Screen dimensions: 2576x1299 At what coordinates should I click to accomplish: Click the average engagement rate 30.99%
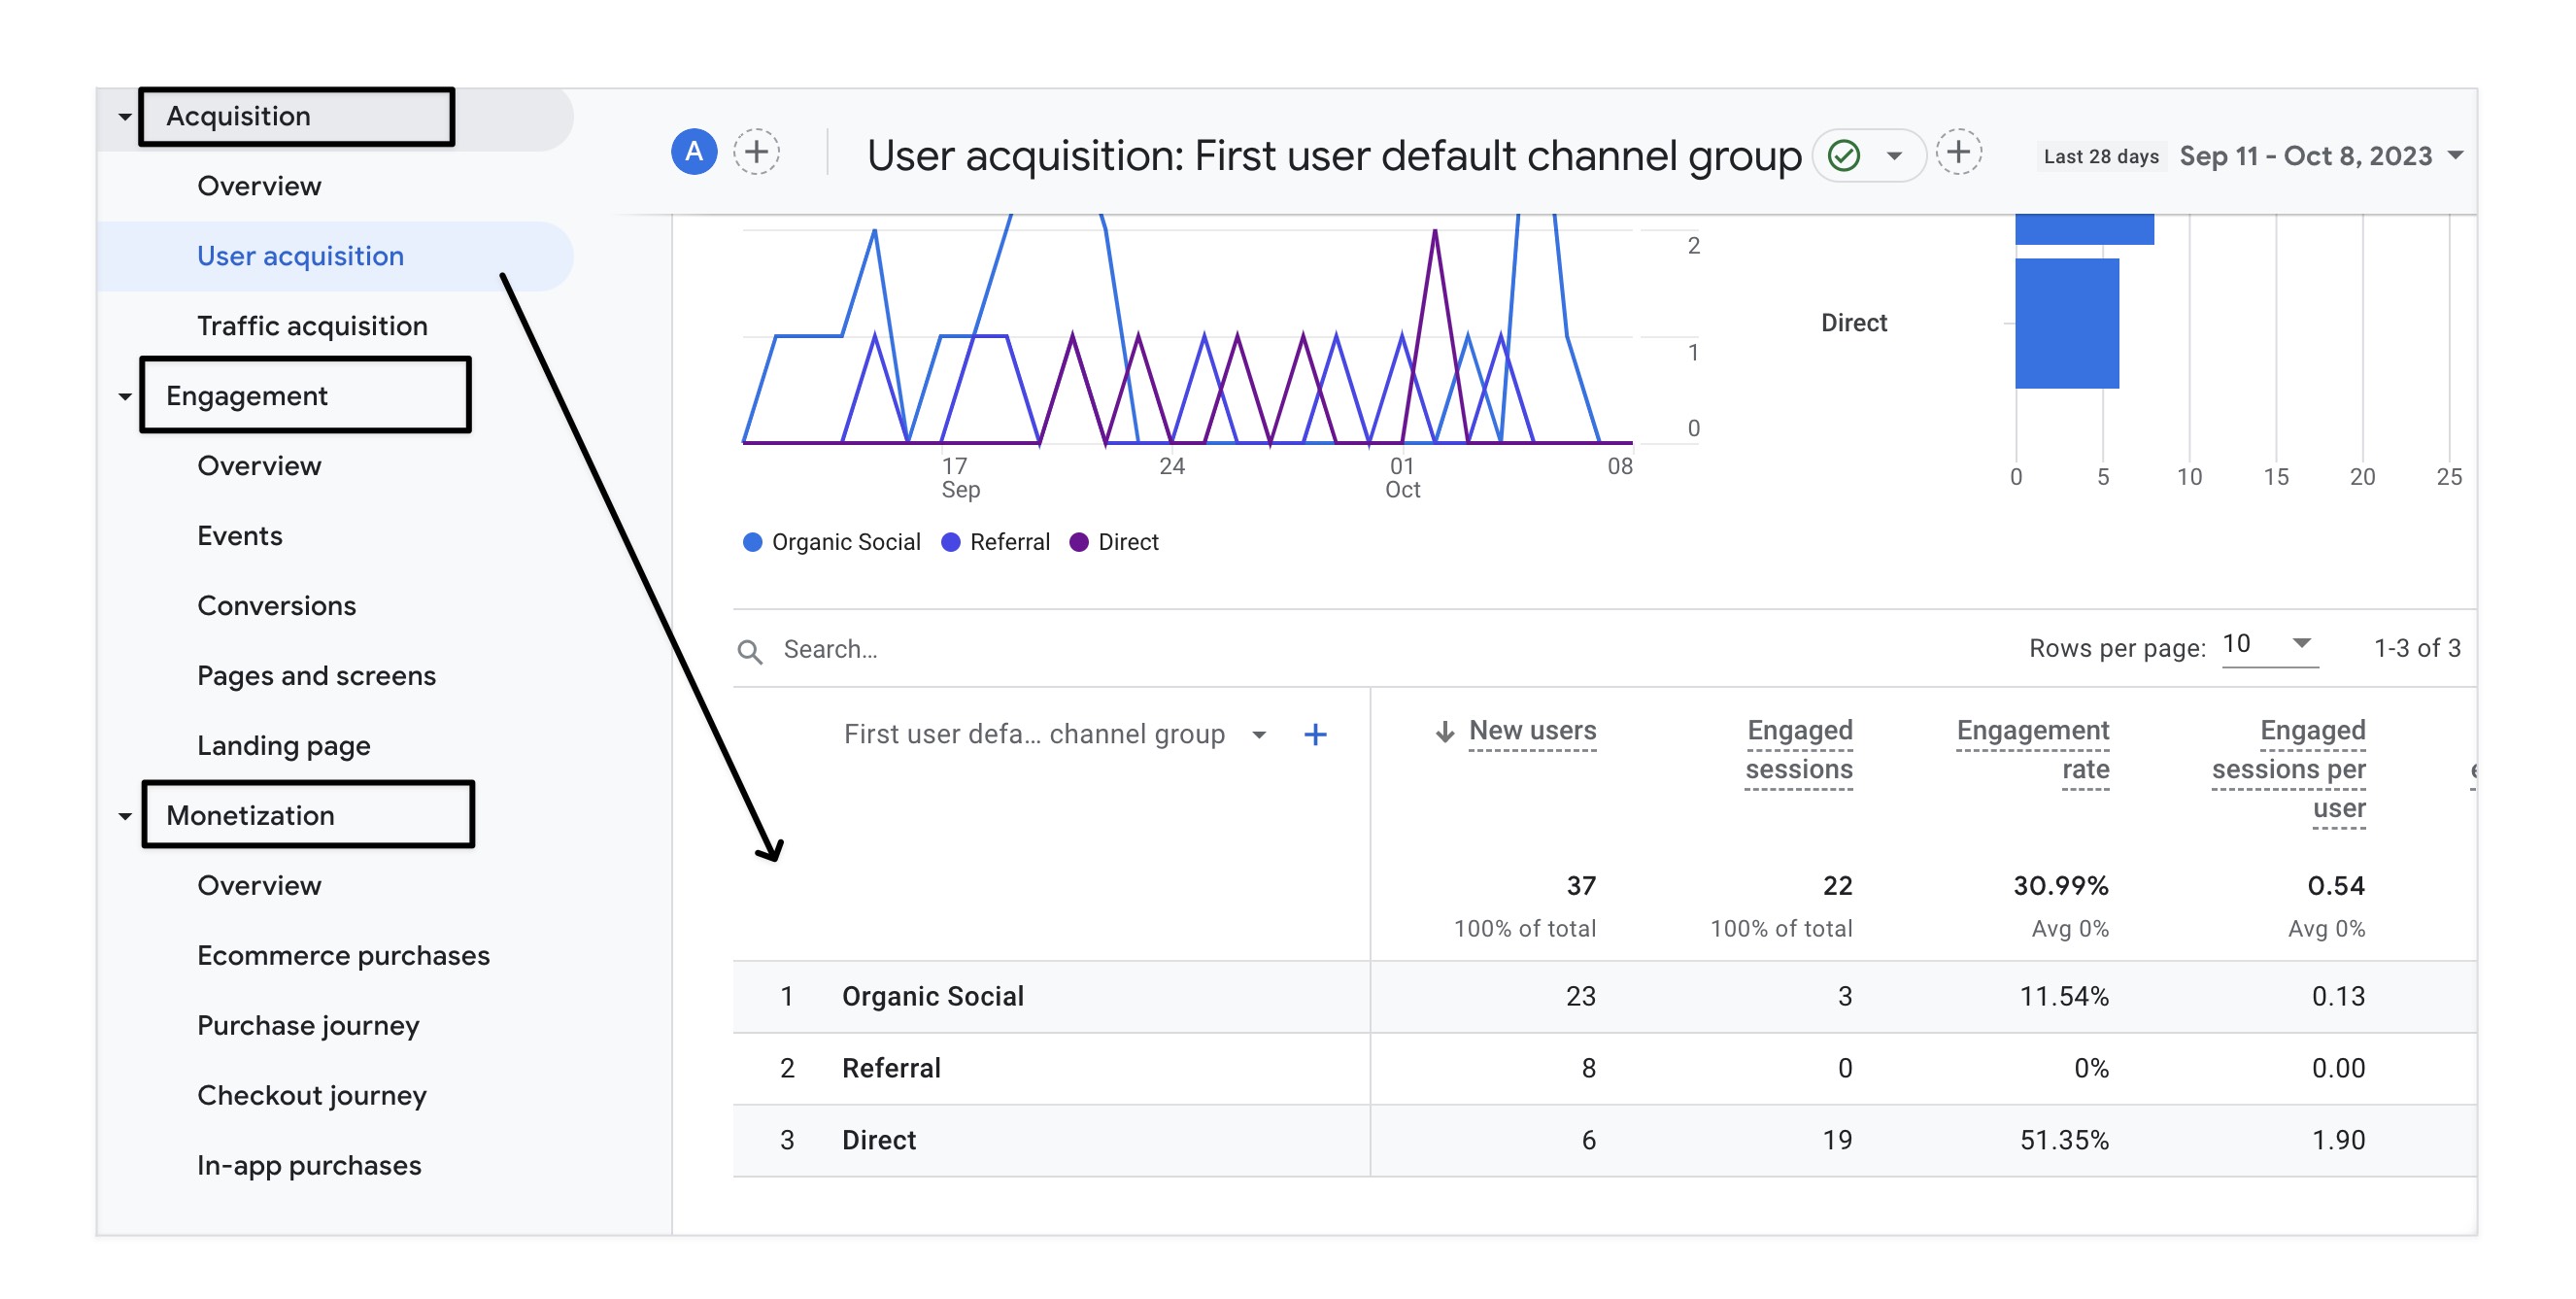click(x=2060, y=886)
